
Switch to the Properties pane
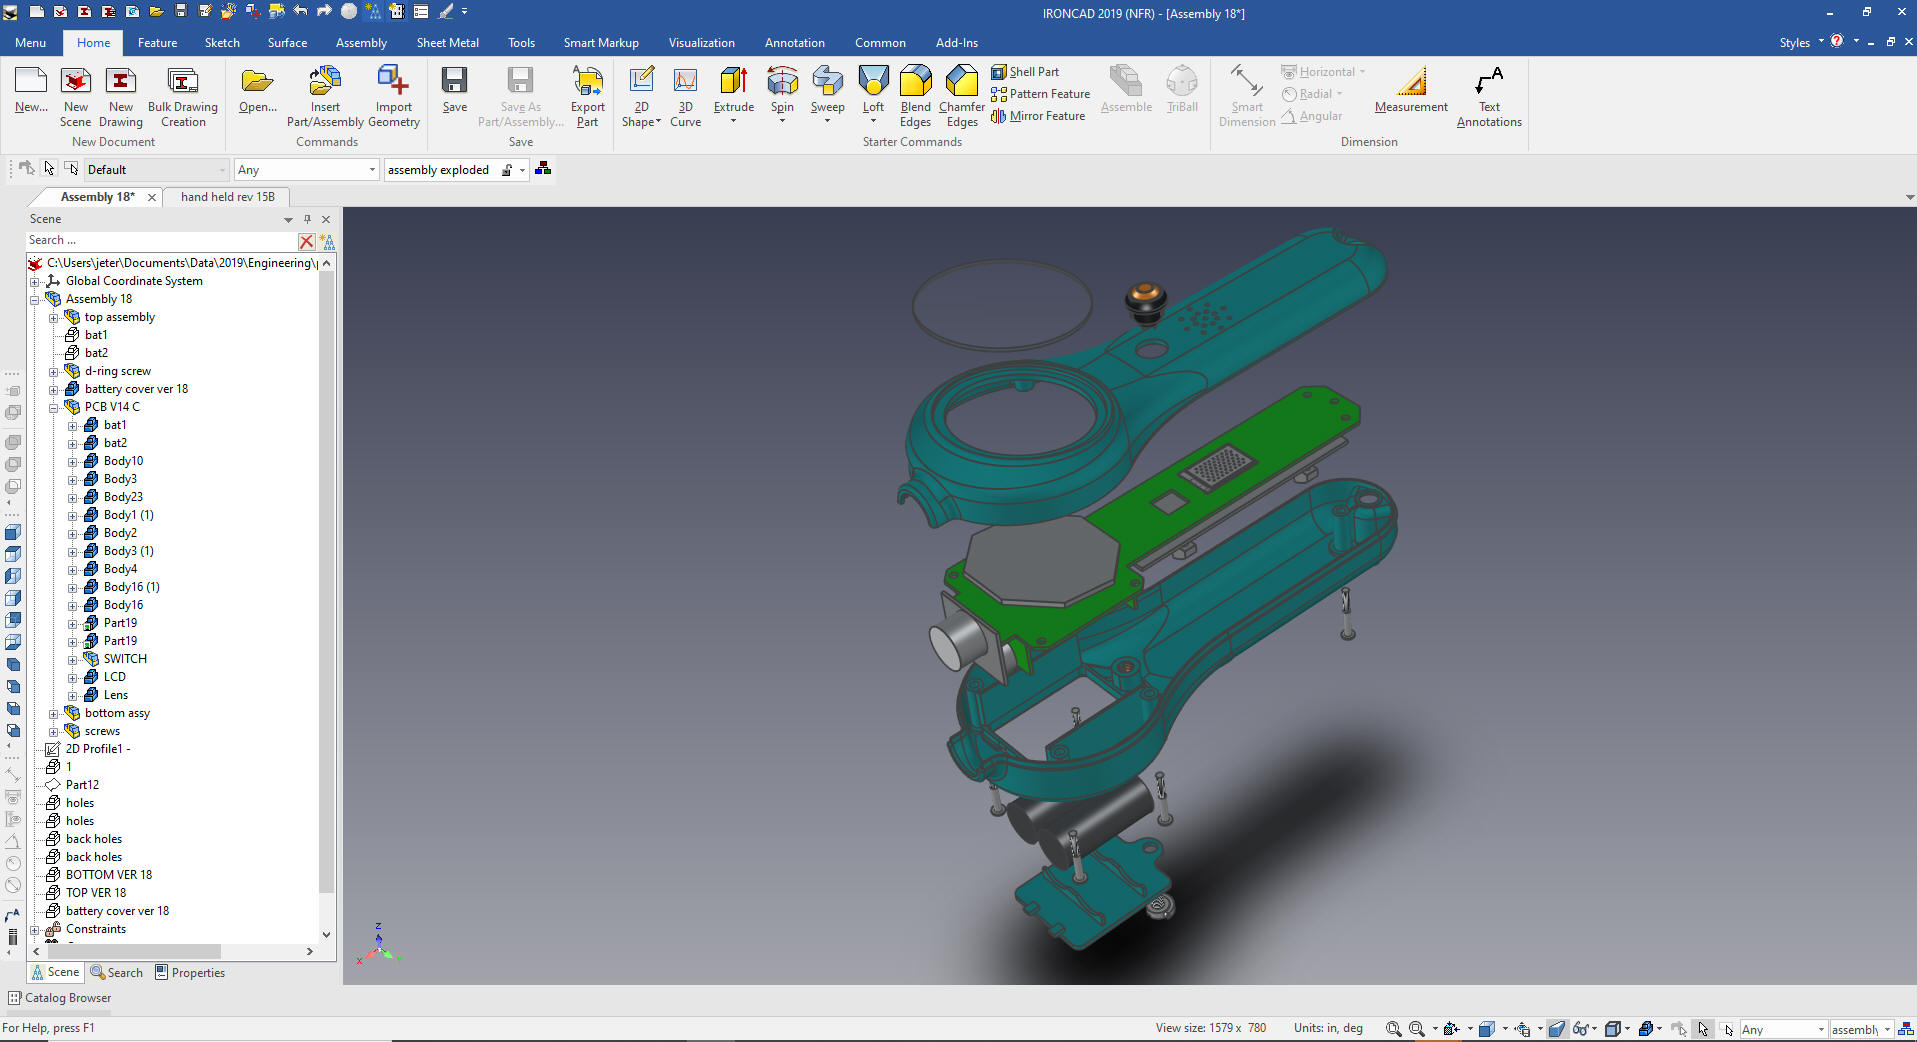[x=190, y=973]
